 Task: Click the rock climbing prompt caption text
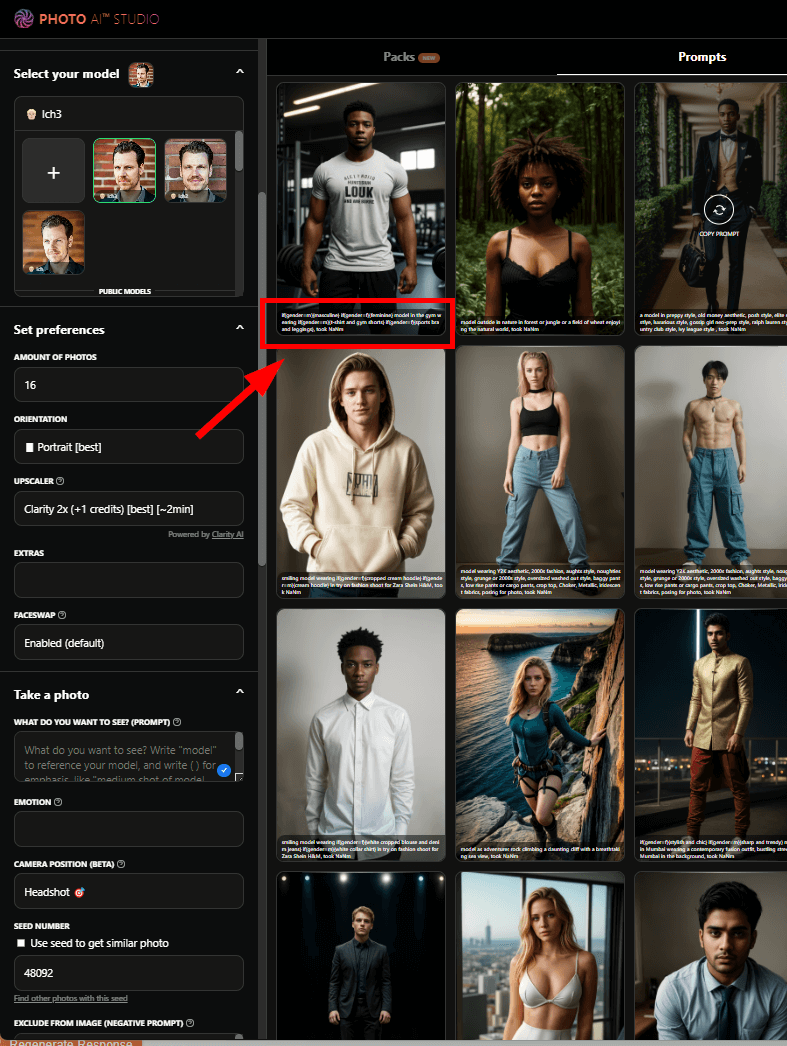coord(540,853)
